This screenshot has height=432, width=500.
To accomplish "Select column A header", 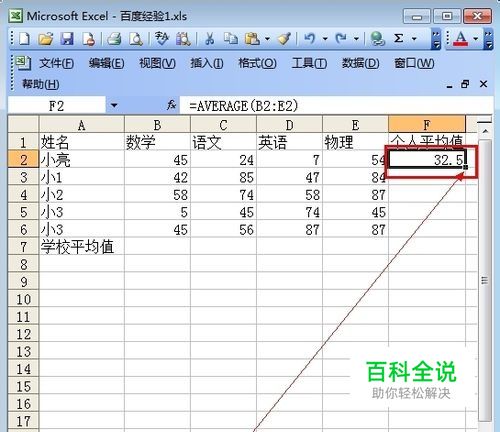I will (82, 125).
